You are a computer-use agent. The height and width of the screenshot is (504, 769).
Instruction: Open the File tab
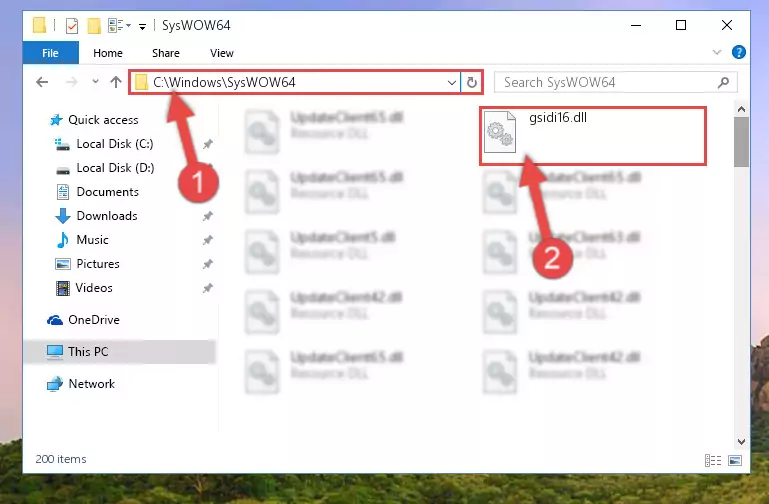coord(51,53)
